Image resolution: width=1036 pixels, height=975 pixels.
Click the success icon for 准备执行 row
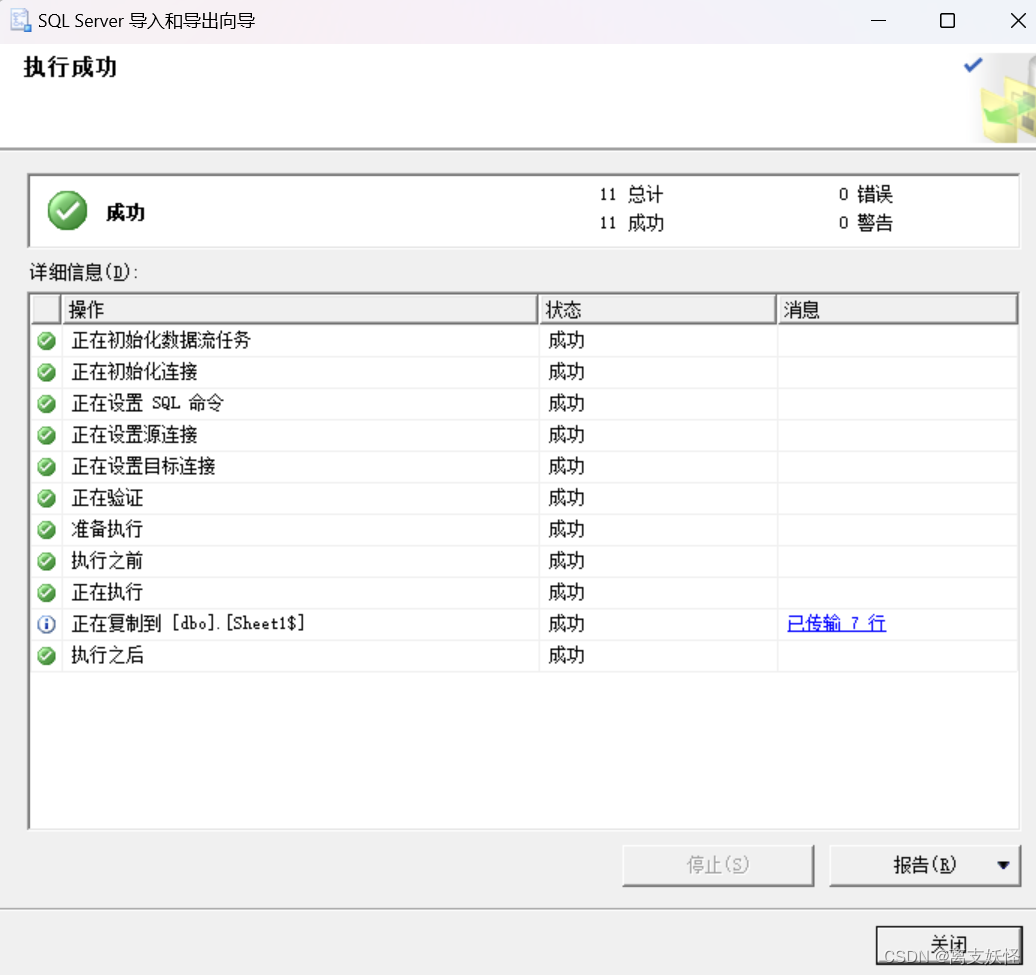click(46, 530)
